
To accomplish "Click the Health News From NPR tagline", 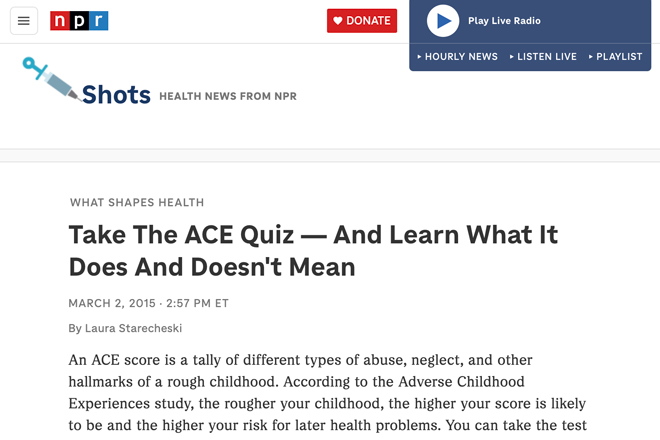I will point(228,96).
